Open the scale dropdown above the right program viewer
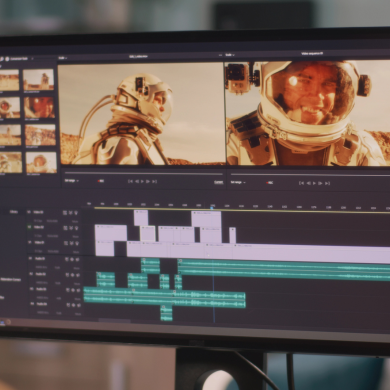The height and width of the screenshot is (390, 390). pyautogui.click(x=230, y=55)
